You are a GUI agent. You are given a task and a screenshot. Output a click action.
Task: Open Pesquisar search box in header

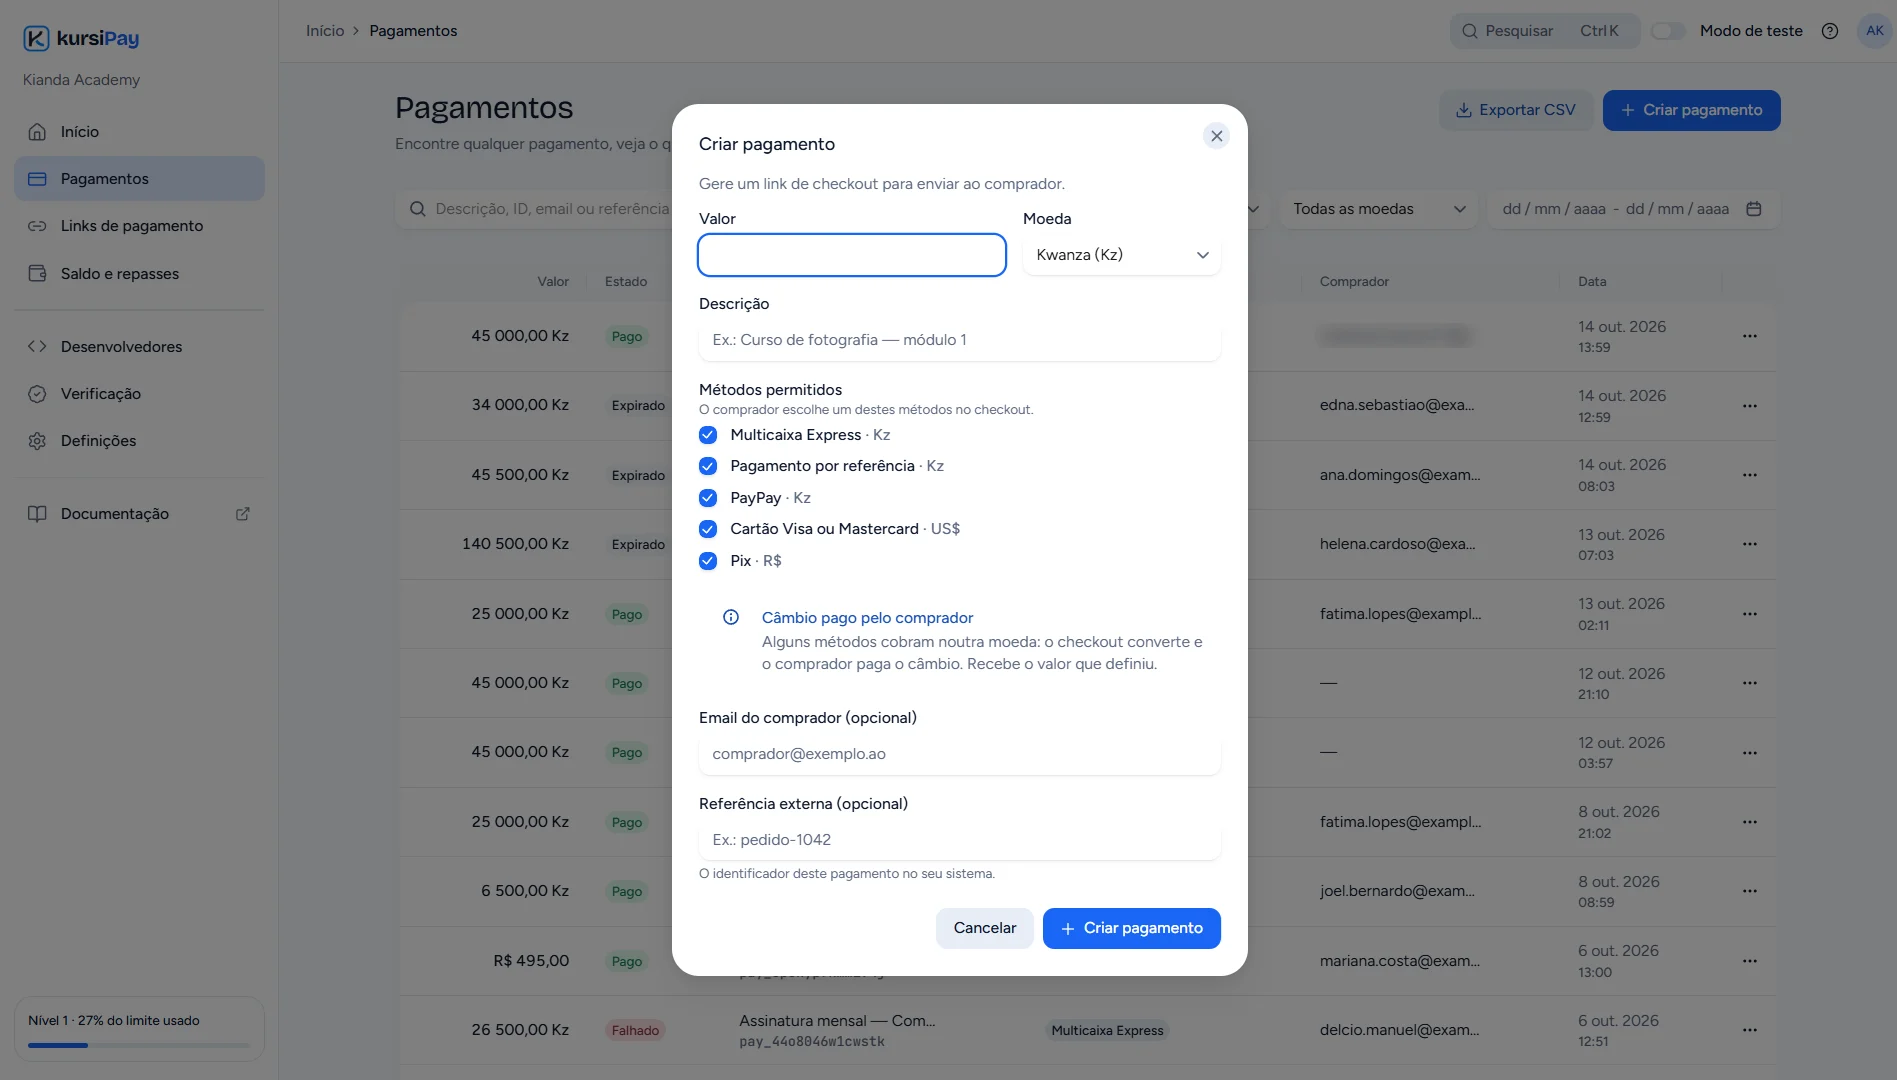pos(1544,31)
